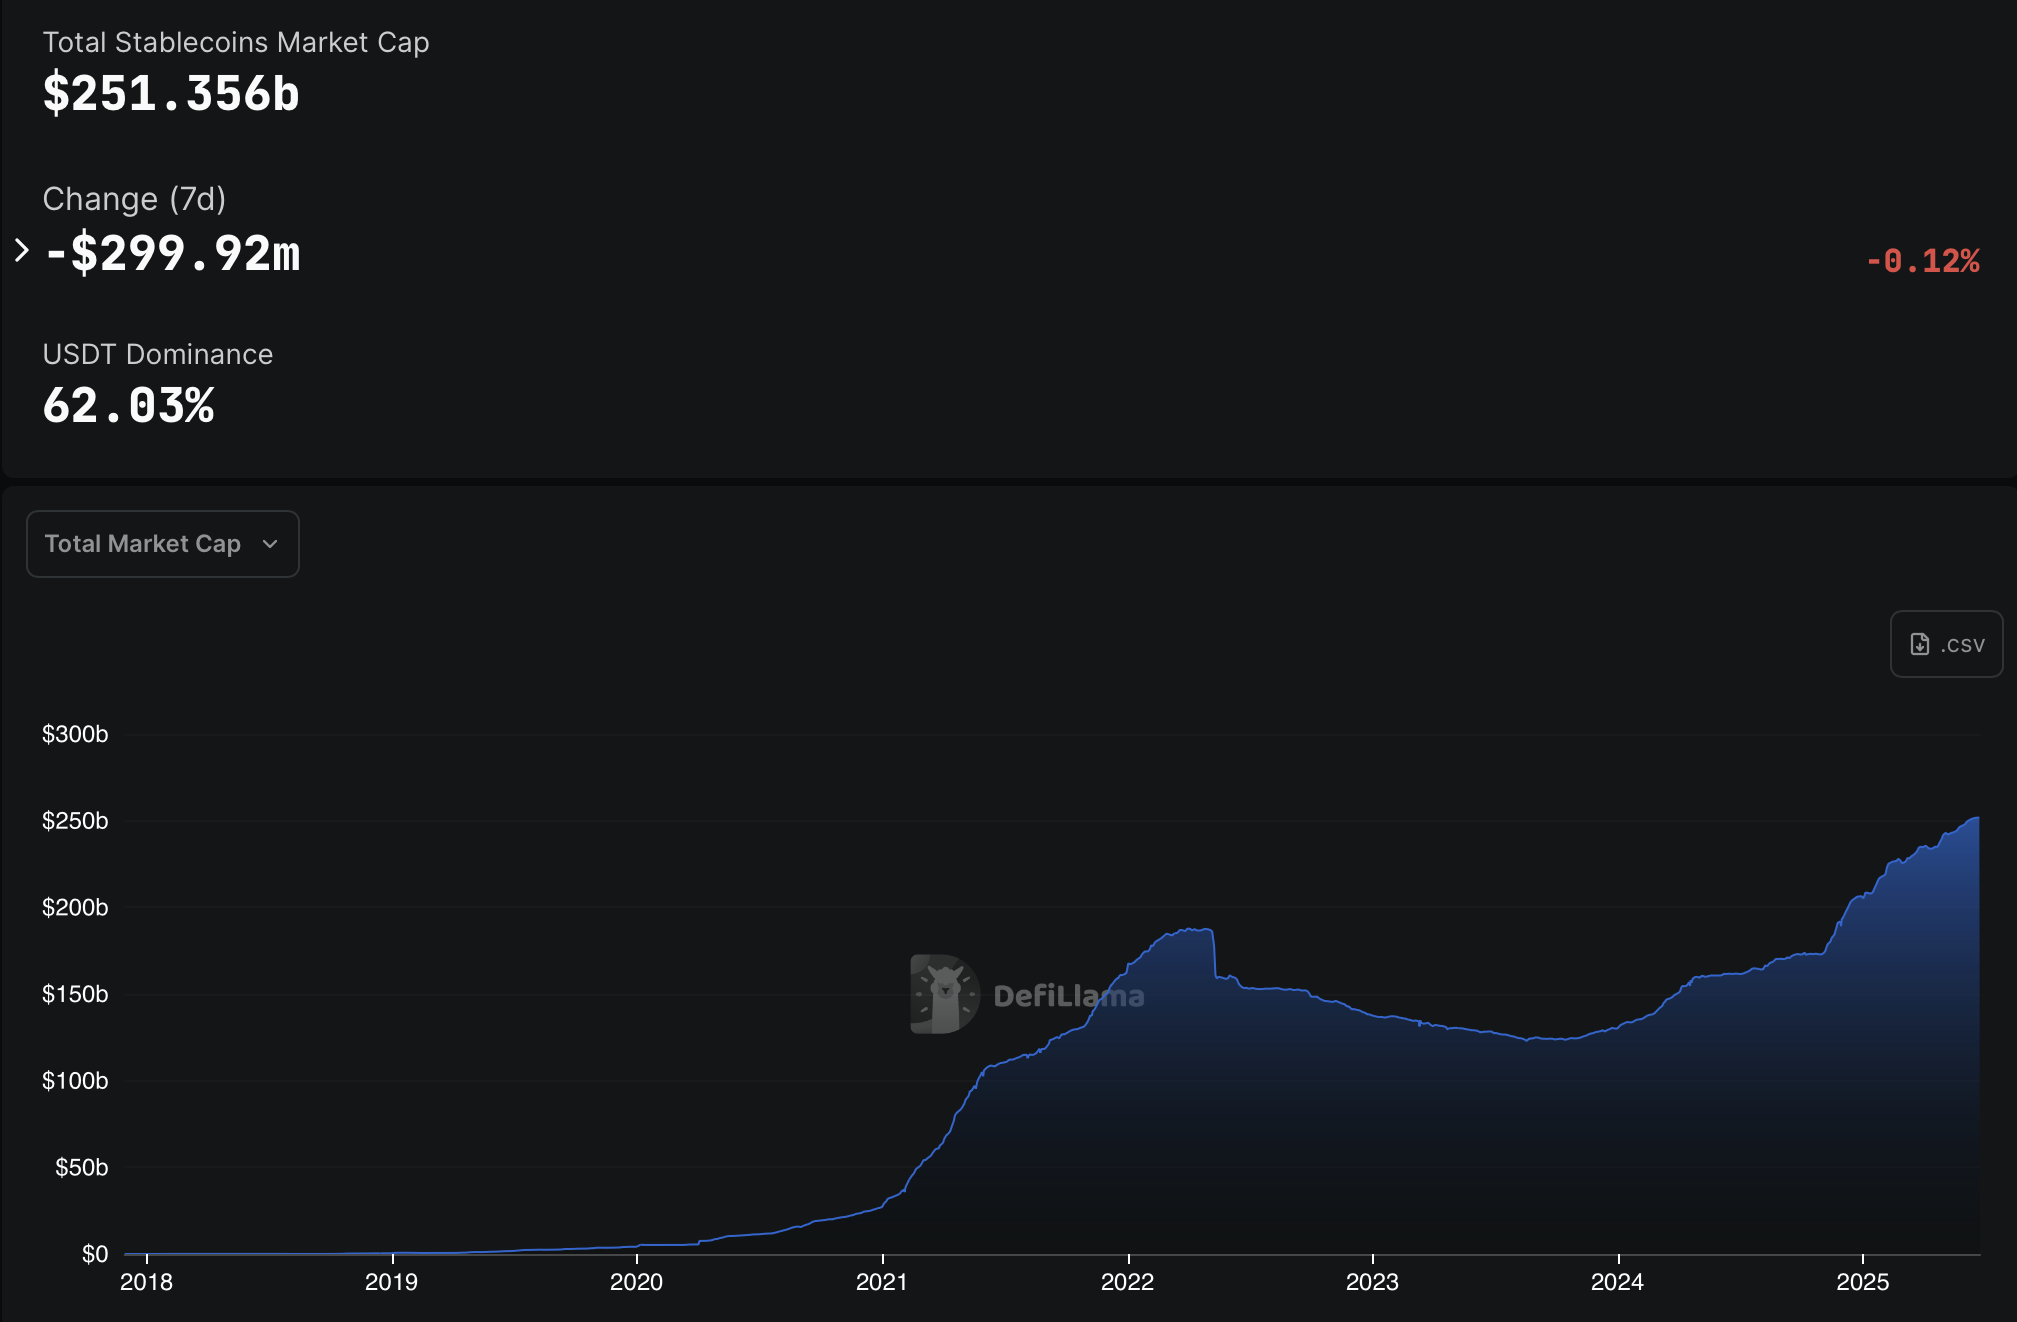This screenshot has width=2017, height=1322.
Task: Click the $251.356b market cap value
Action: pos(171,94)
